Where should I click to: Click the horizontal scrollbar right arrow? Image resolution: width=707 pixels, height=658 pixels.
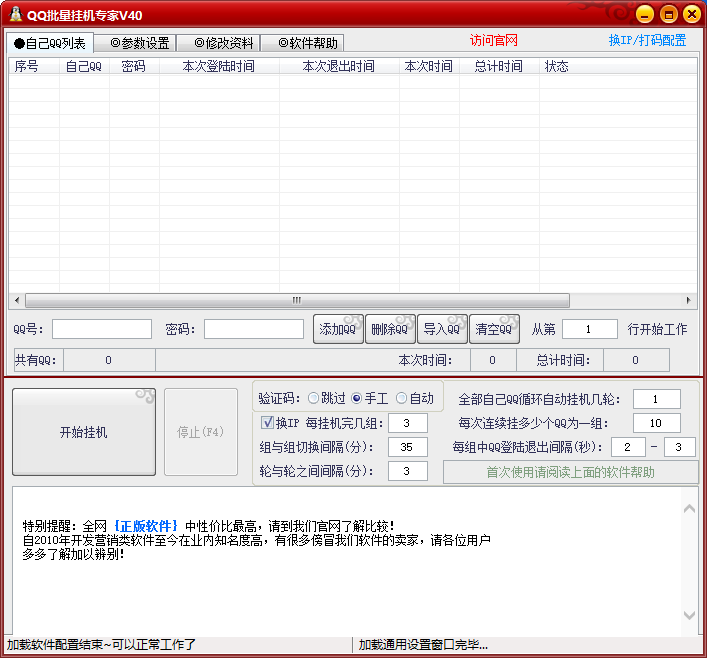pos(688,300)
